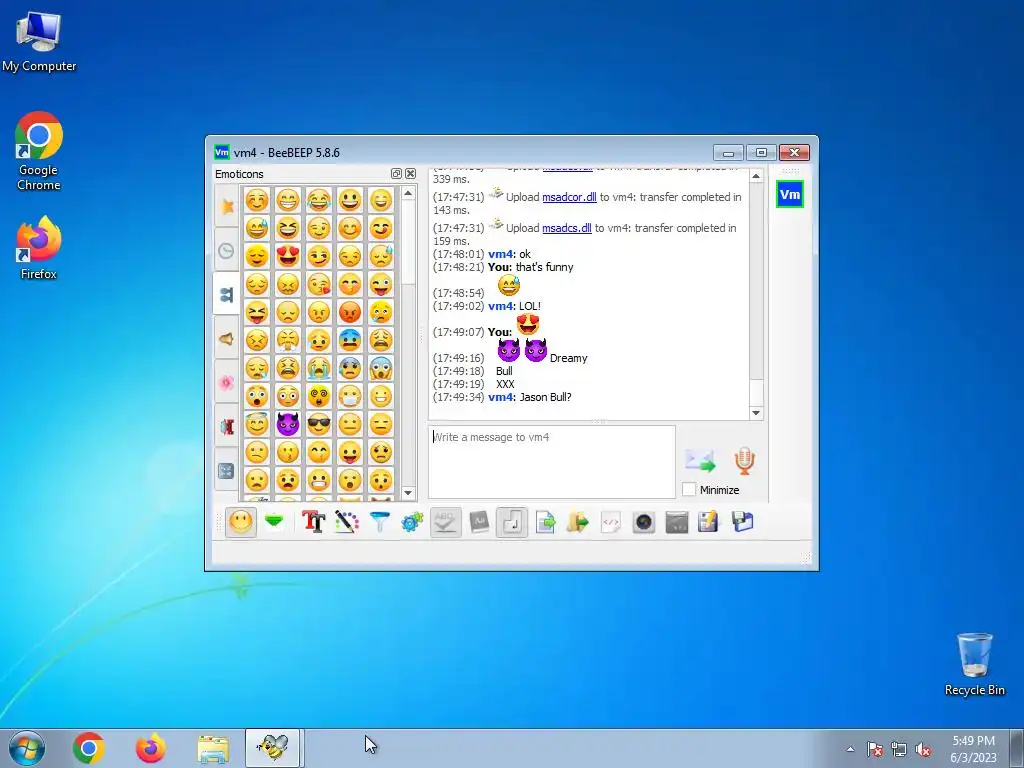This screenshot has height=768, width=1024.
Task: Insert the medical mask emoticon
Action: click(350, 396)
